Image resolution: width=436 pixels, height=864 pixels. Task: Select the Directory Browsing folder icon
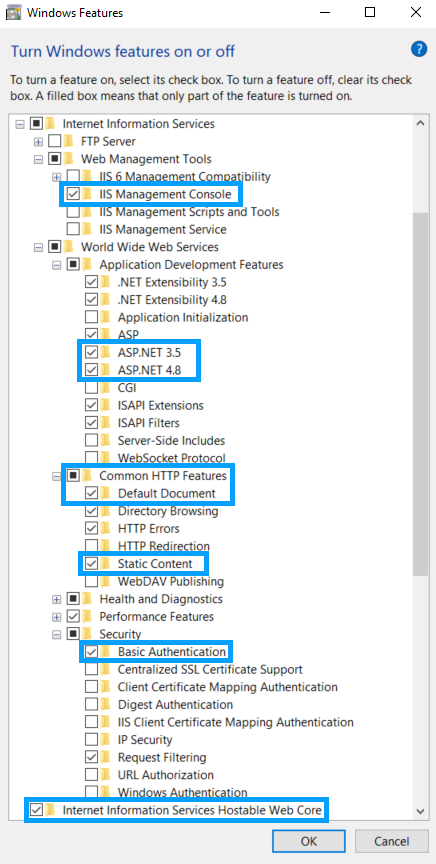coord(105,511)
